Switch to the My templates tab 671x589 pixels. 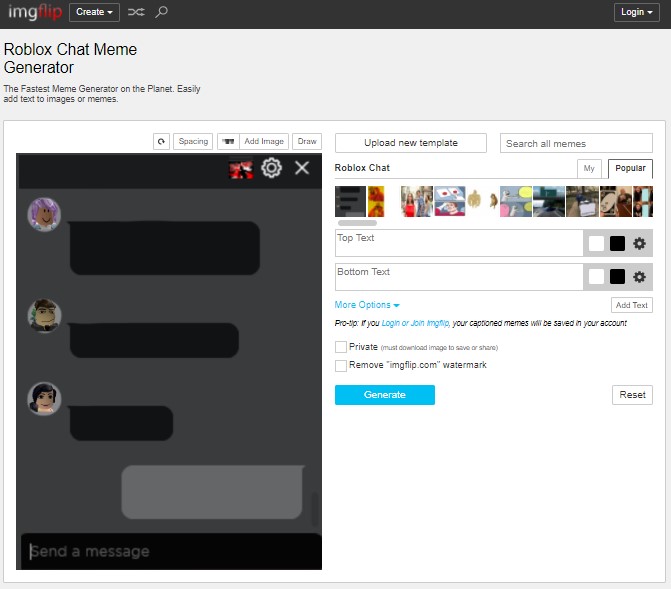589,169
